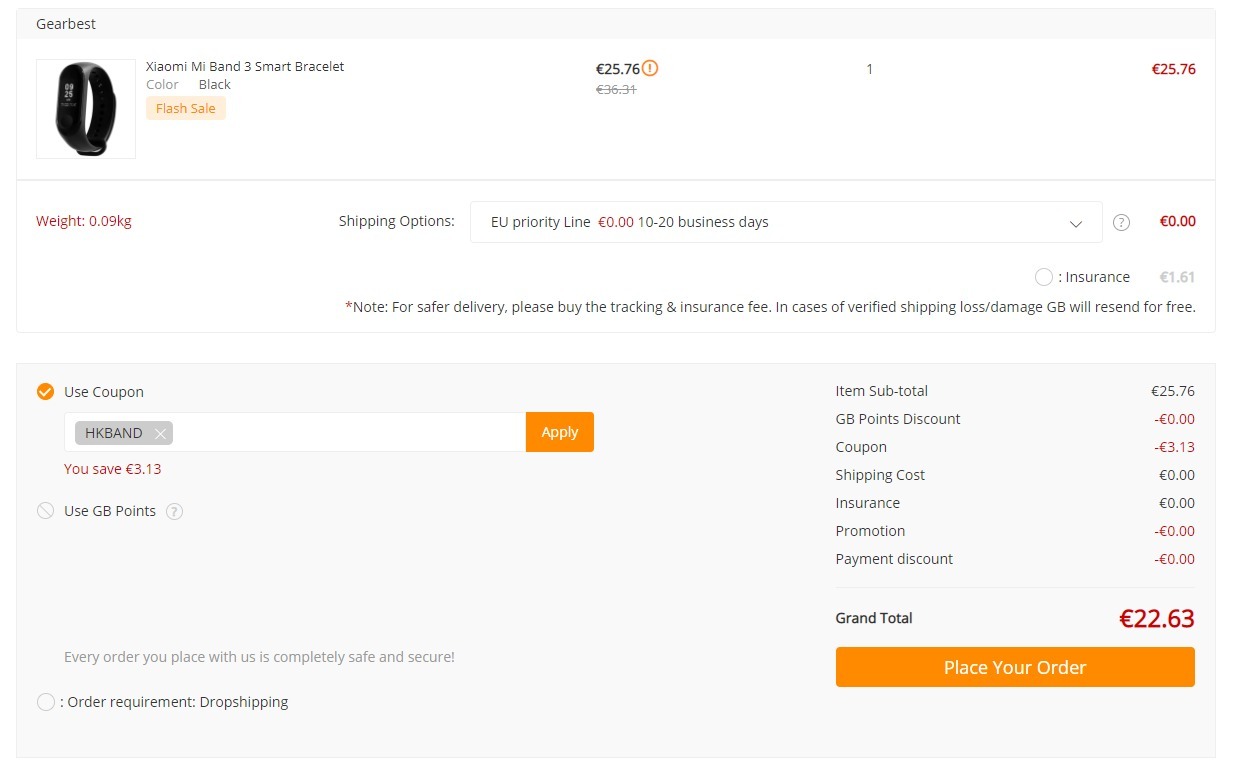Click the 'Weight: 0.09kg' label
This screenshot has width=1250, height=780.
84,221
